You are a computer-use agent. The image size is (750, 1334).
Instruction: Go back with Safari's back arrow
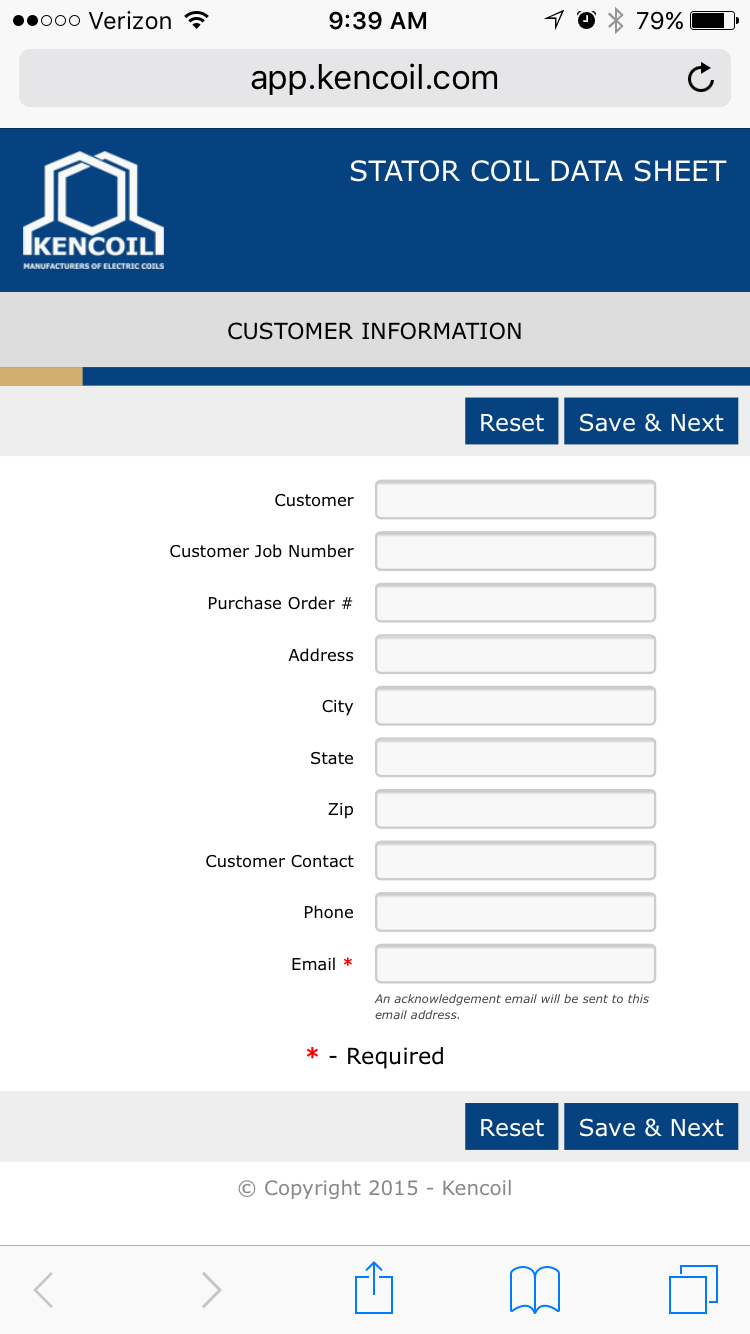[x=43, y=1290]
